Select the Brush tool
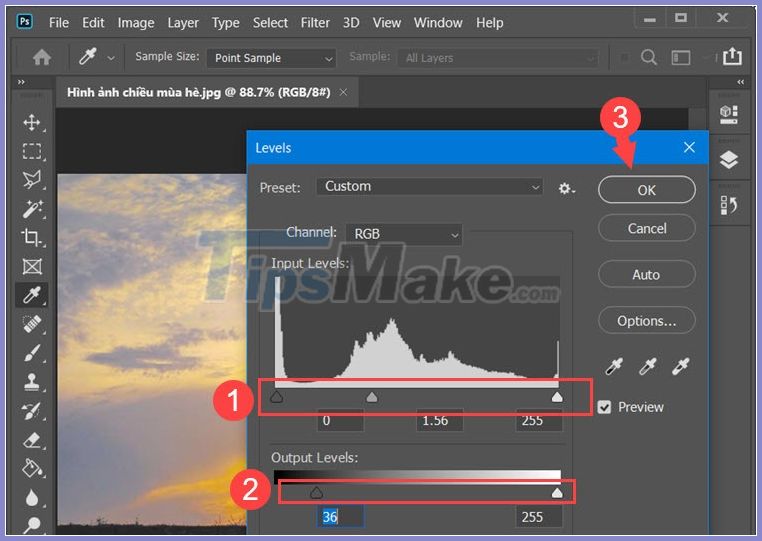Viewport: 762px width, 541px height. tap(32, 353)
